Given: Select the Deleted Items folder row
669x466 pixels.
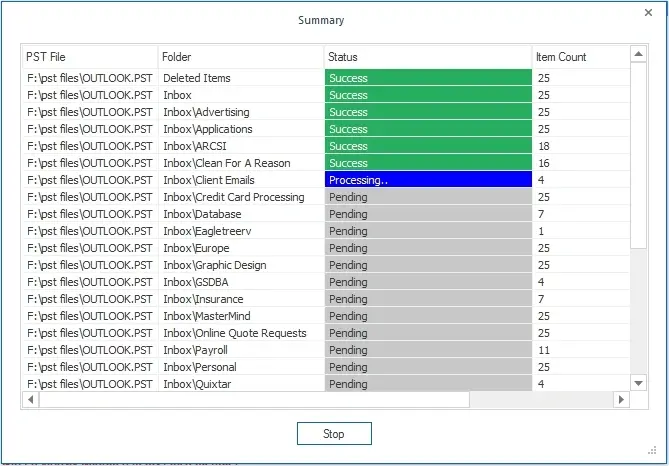Looking at the screenshot, I should pyautogui.click(x=326, y=78).
